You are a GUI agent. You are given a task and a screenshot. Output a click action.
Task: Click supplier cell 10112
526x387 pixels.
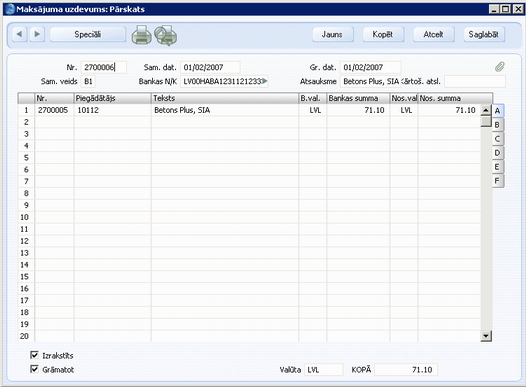tap(112, 110)
